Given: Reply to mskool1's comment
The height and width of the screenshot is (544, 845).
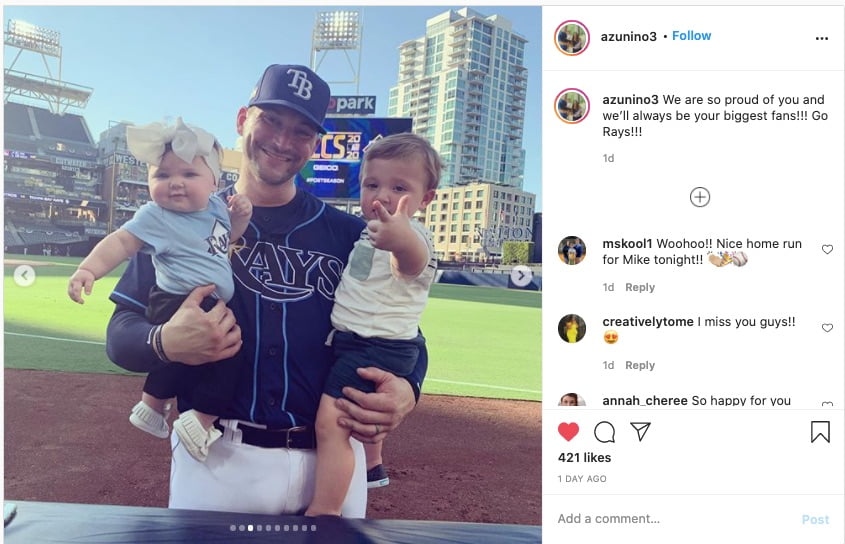Looking at the screenshot, I should pyautogui.click(x=640, y=287).
